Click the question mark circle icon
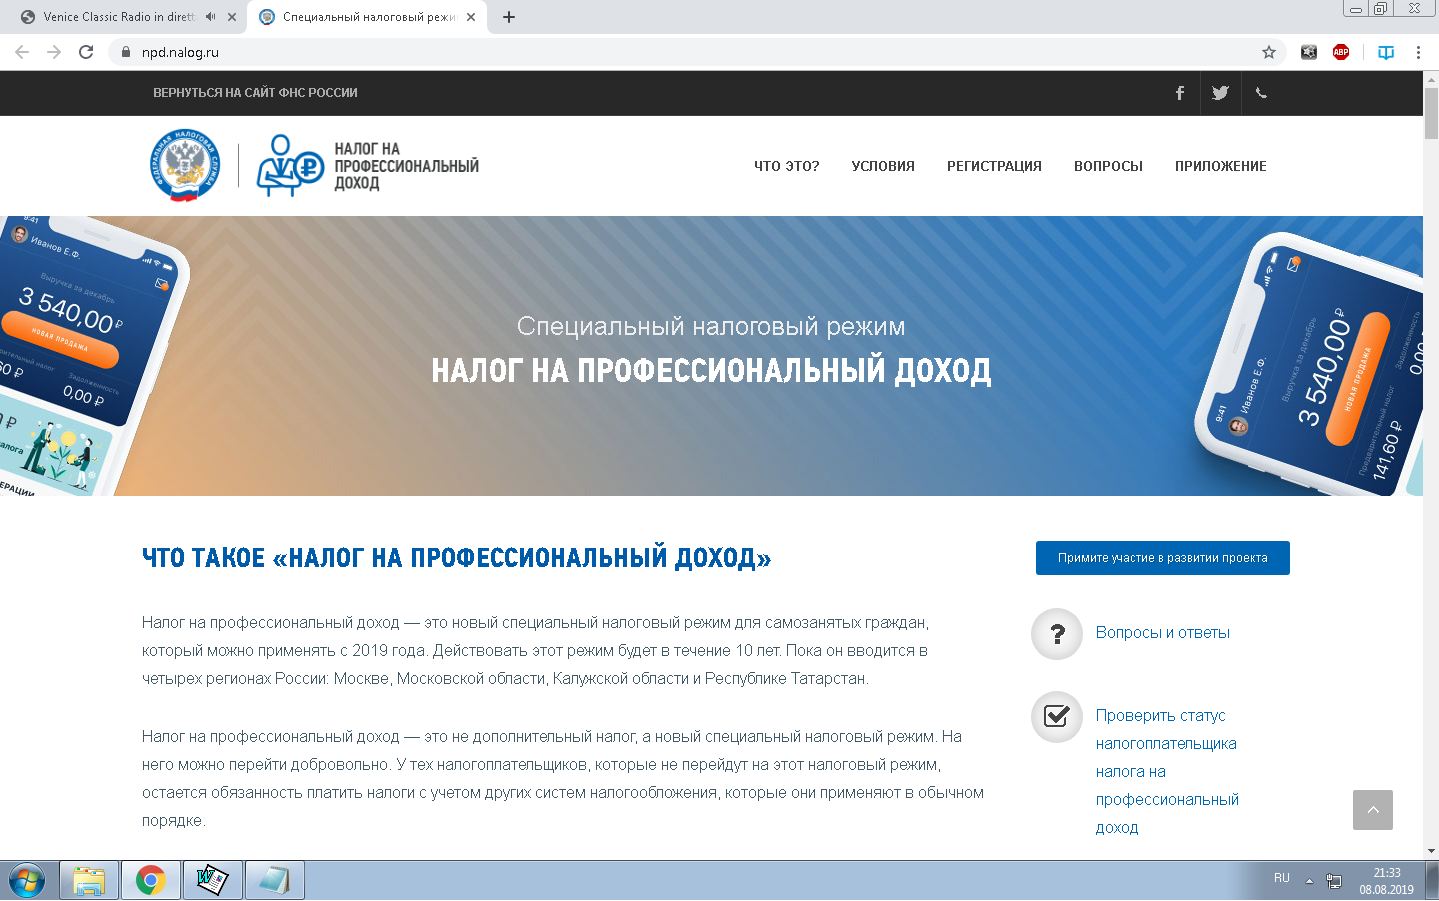 [1057, 634]
